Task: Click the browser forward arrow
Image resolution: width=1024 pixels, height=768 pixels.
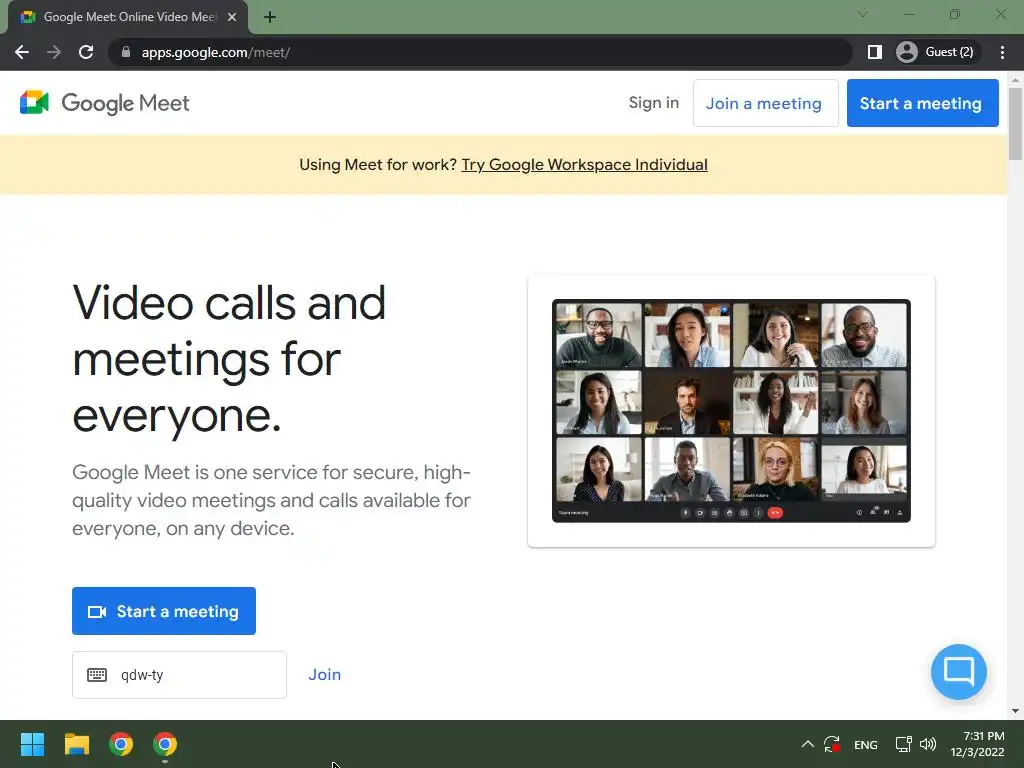Action: click(54, 52)
